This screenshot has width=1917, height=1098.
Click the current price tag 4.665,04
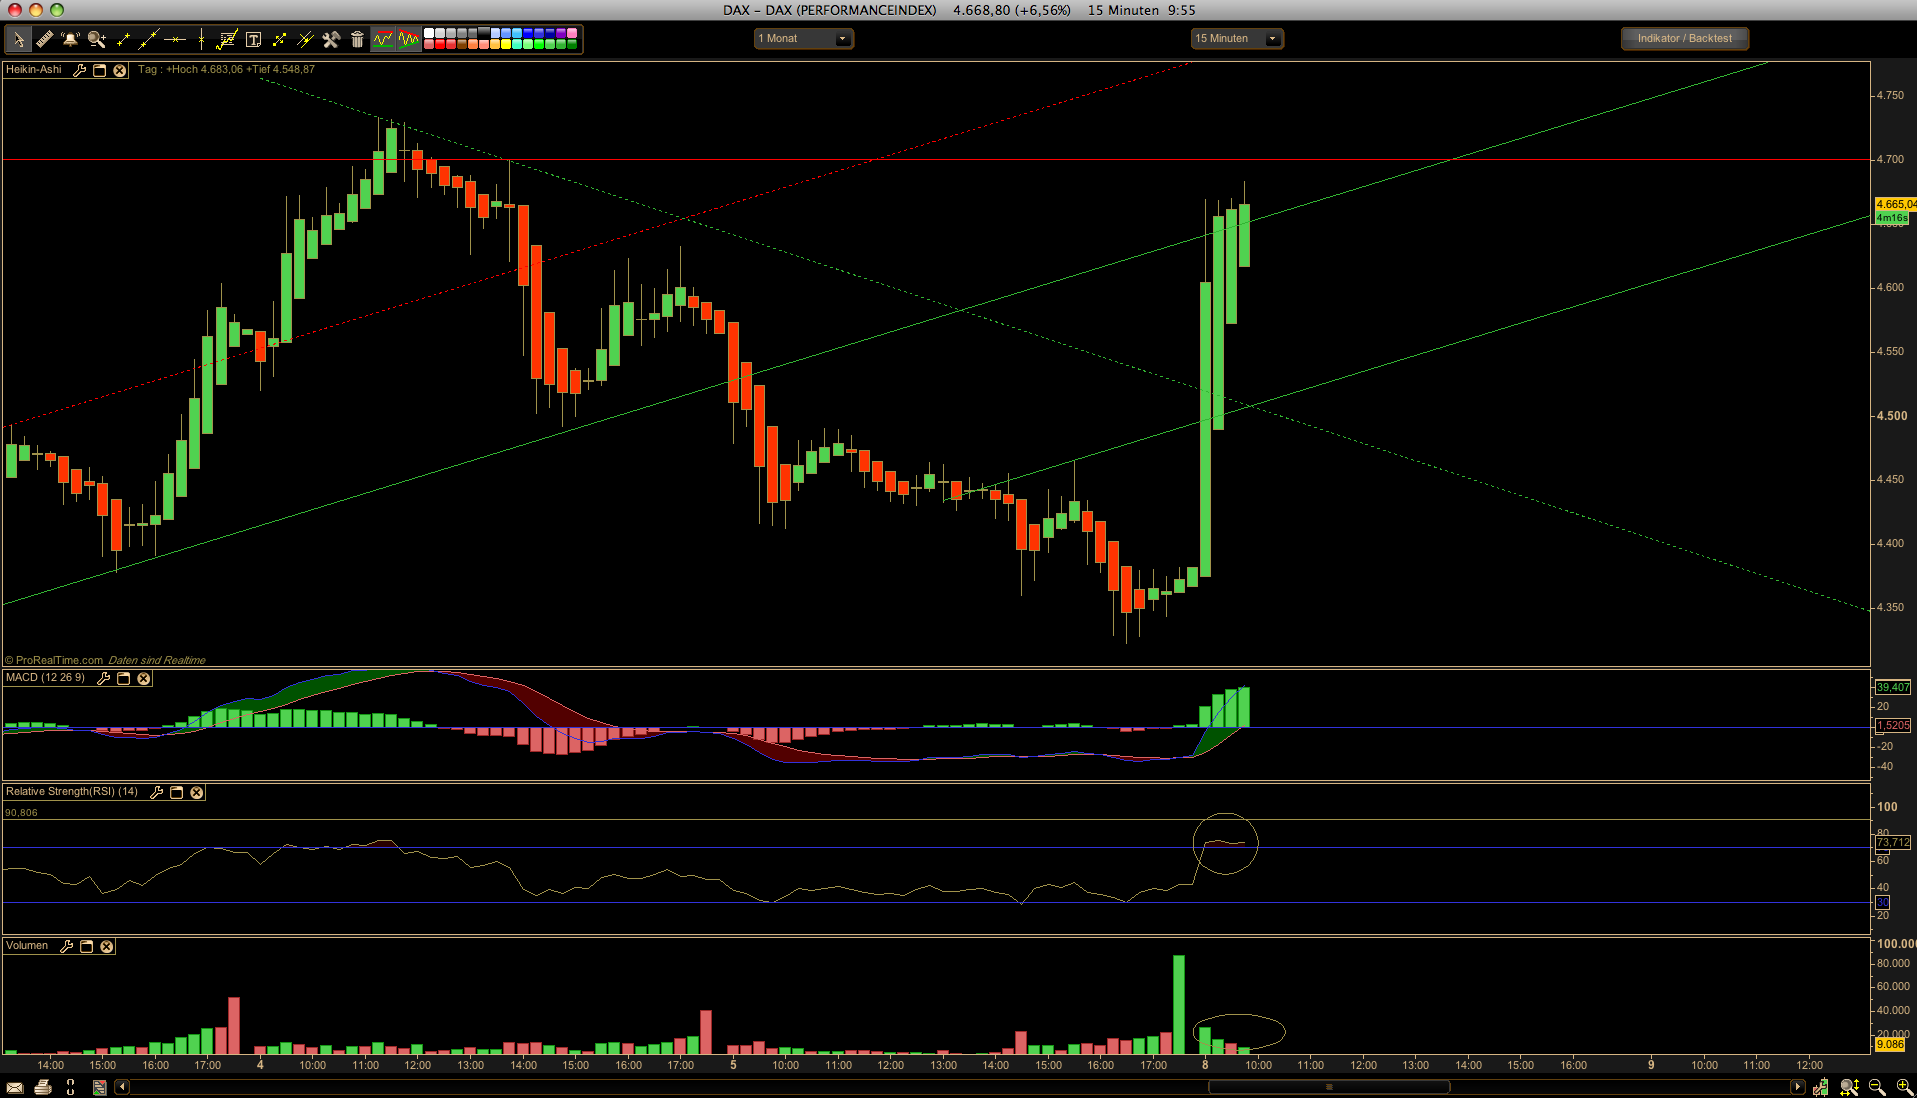tap(1896, 204)
